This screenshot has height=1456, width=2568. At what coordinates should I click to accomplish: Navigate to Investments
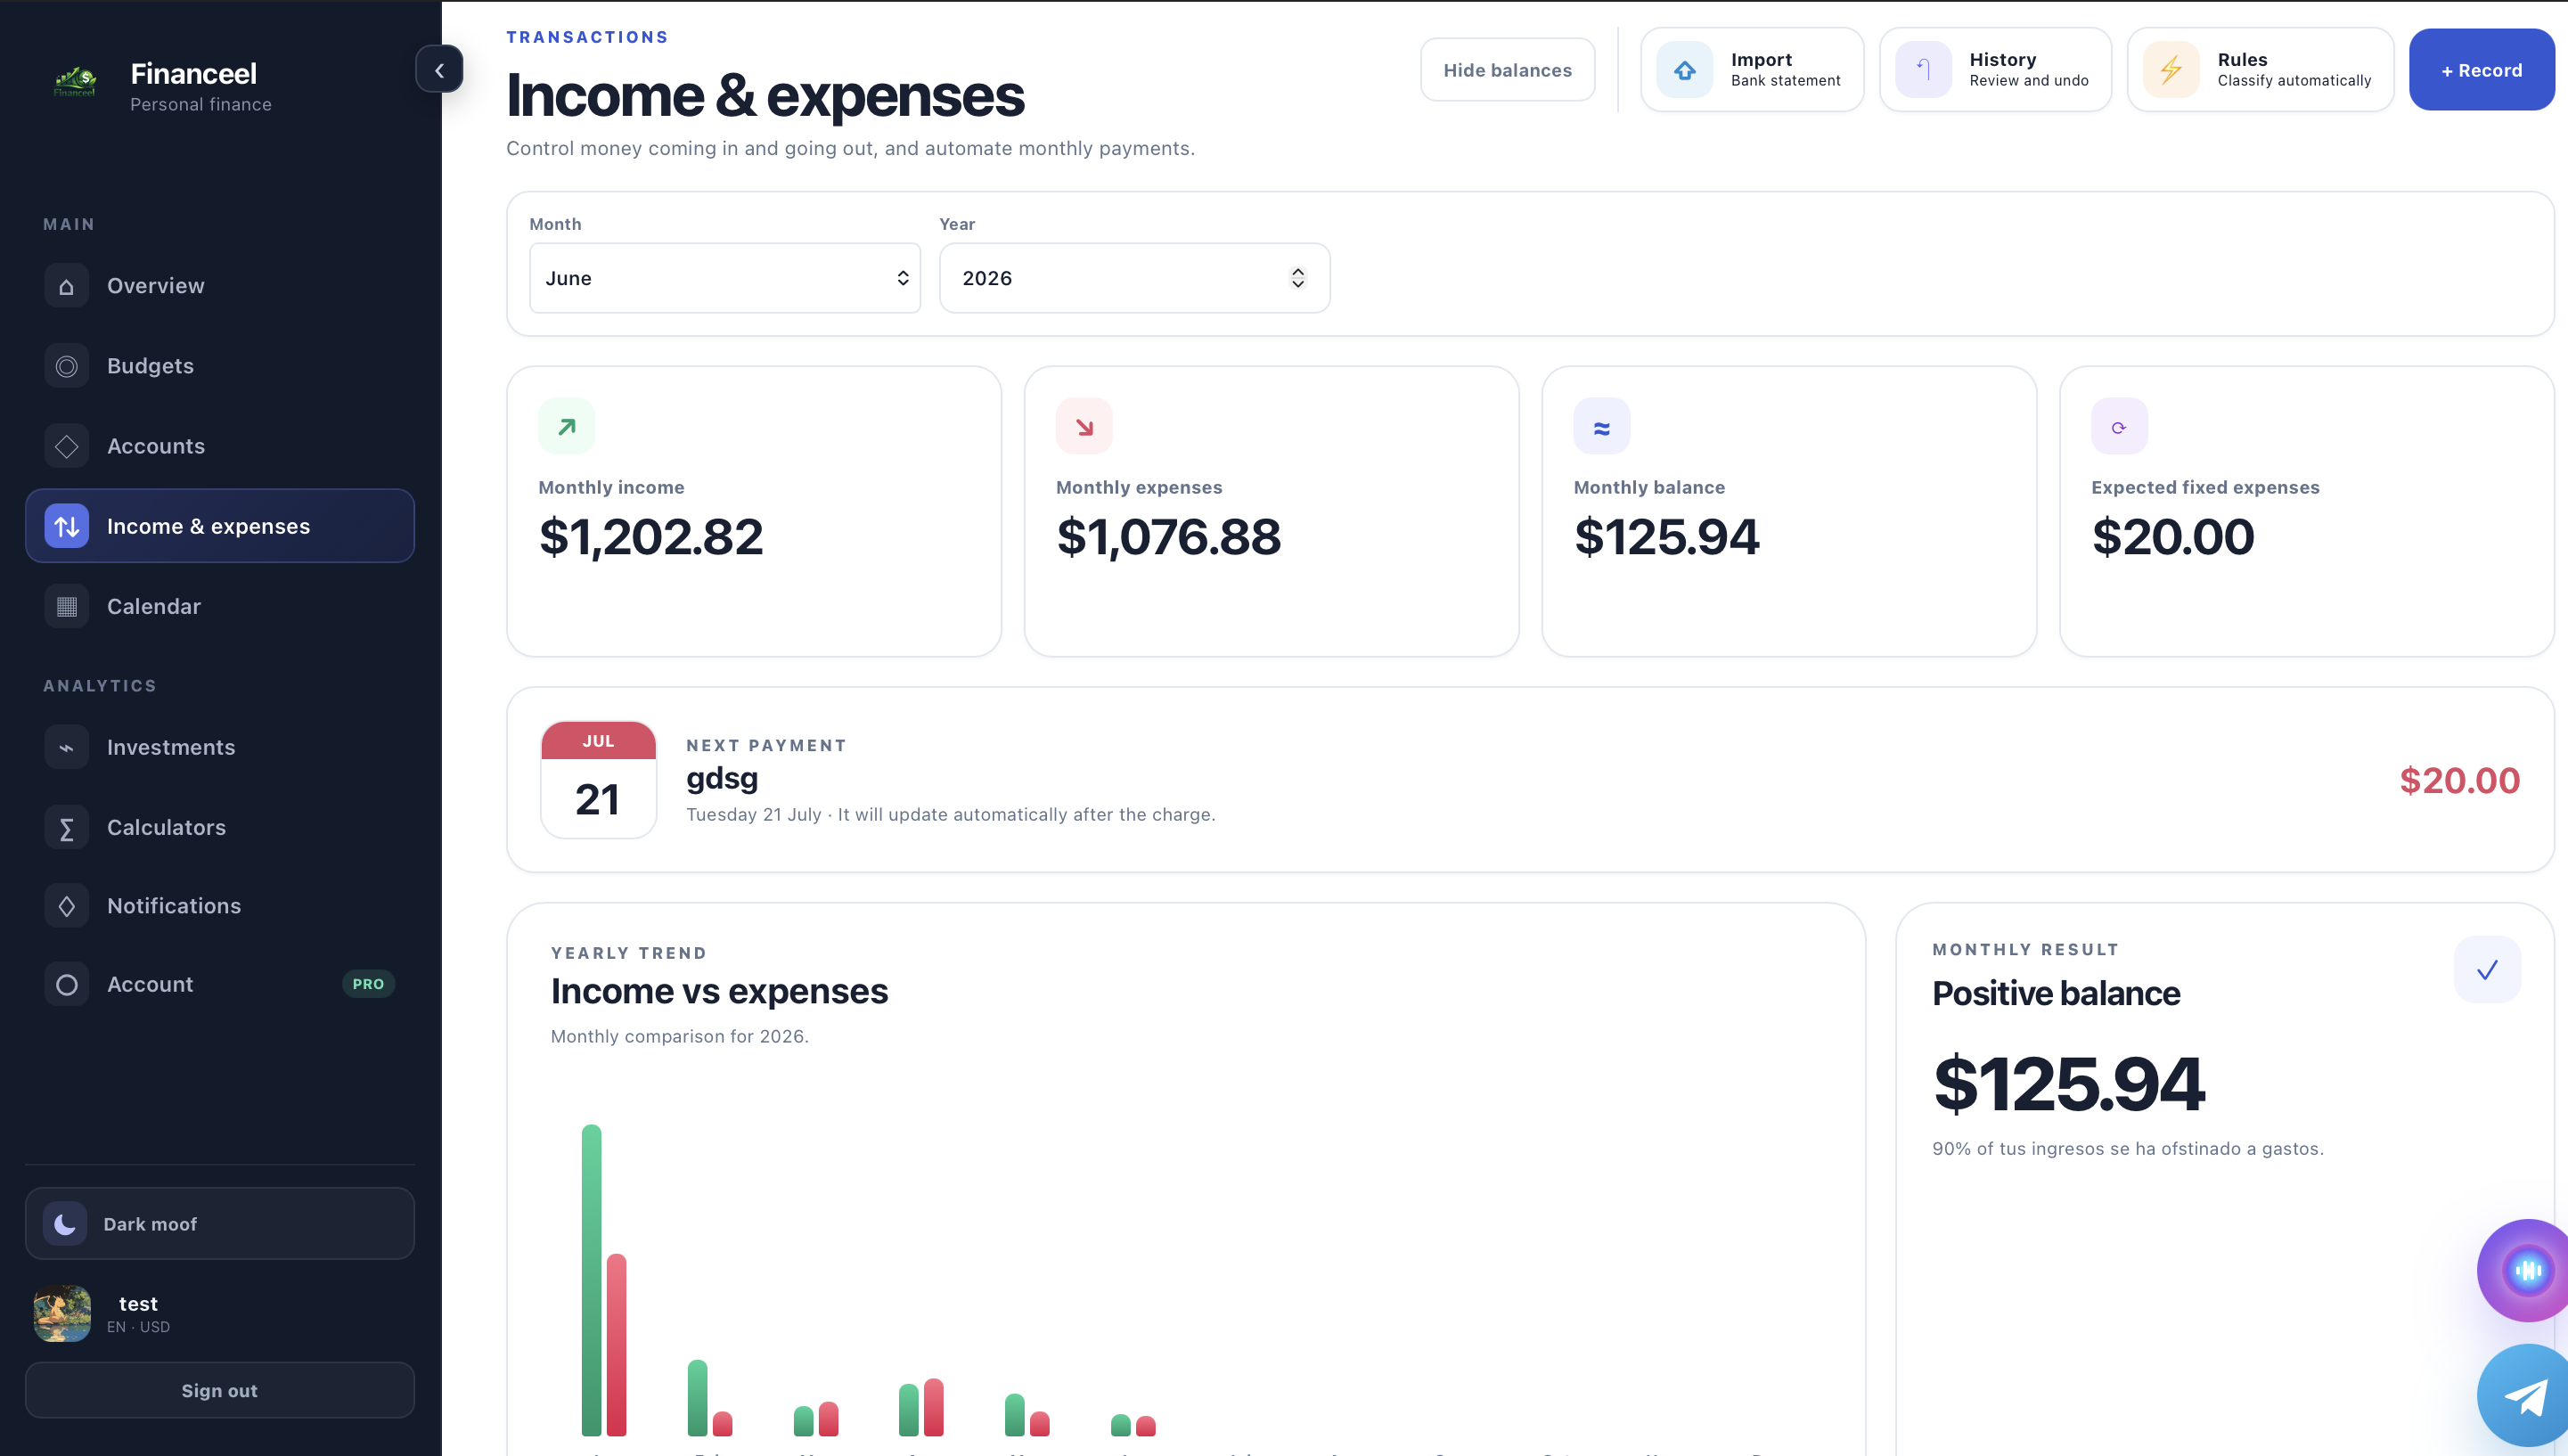pyautogui.click(x=220, y=747)
